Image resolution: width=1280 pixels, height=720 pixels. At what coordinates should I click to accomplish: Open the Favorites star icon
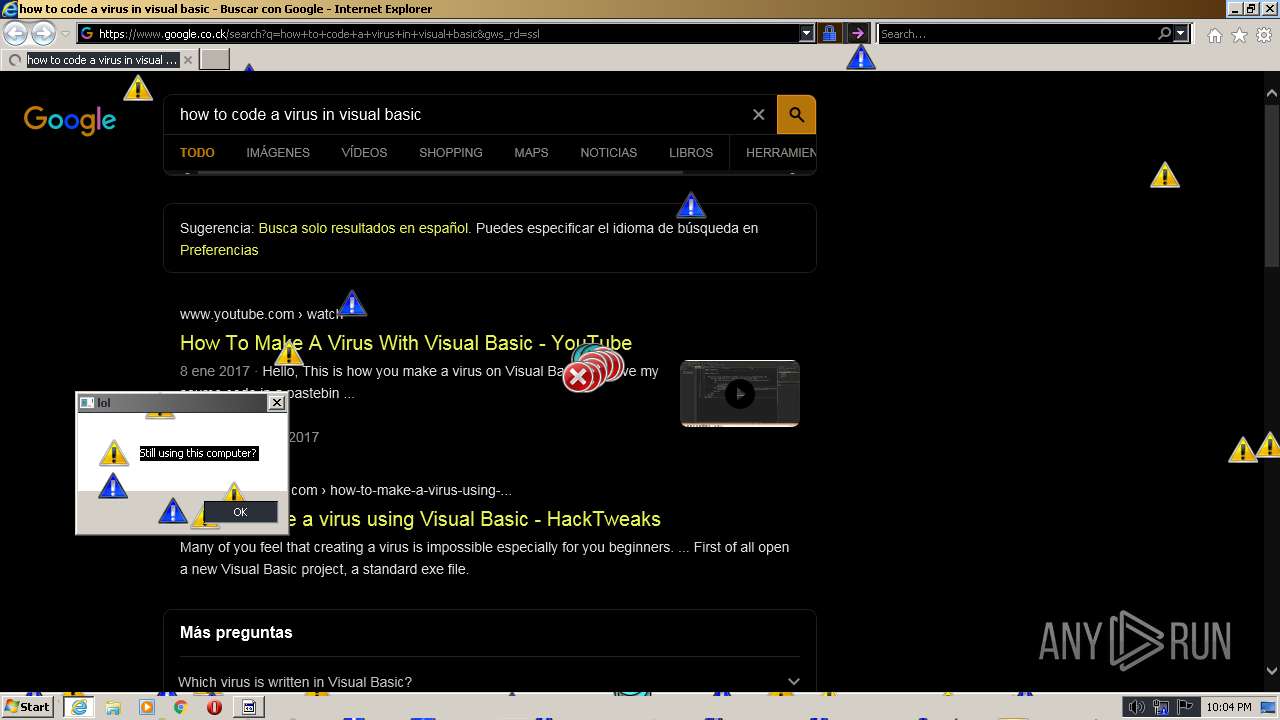[x=1239, y=35]
